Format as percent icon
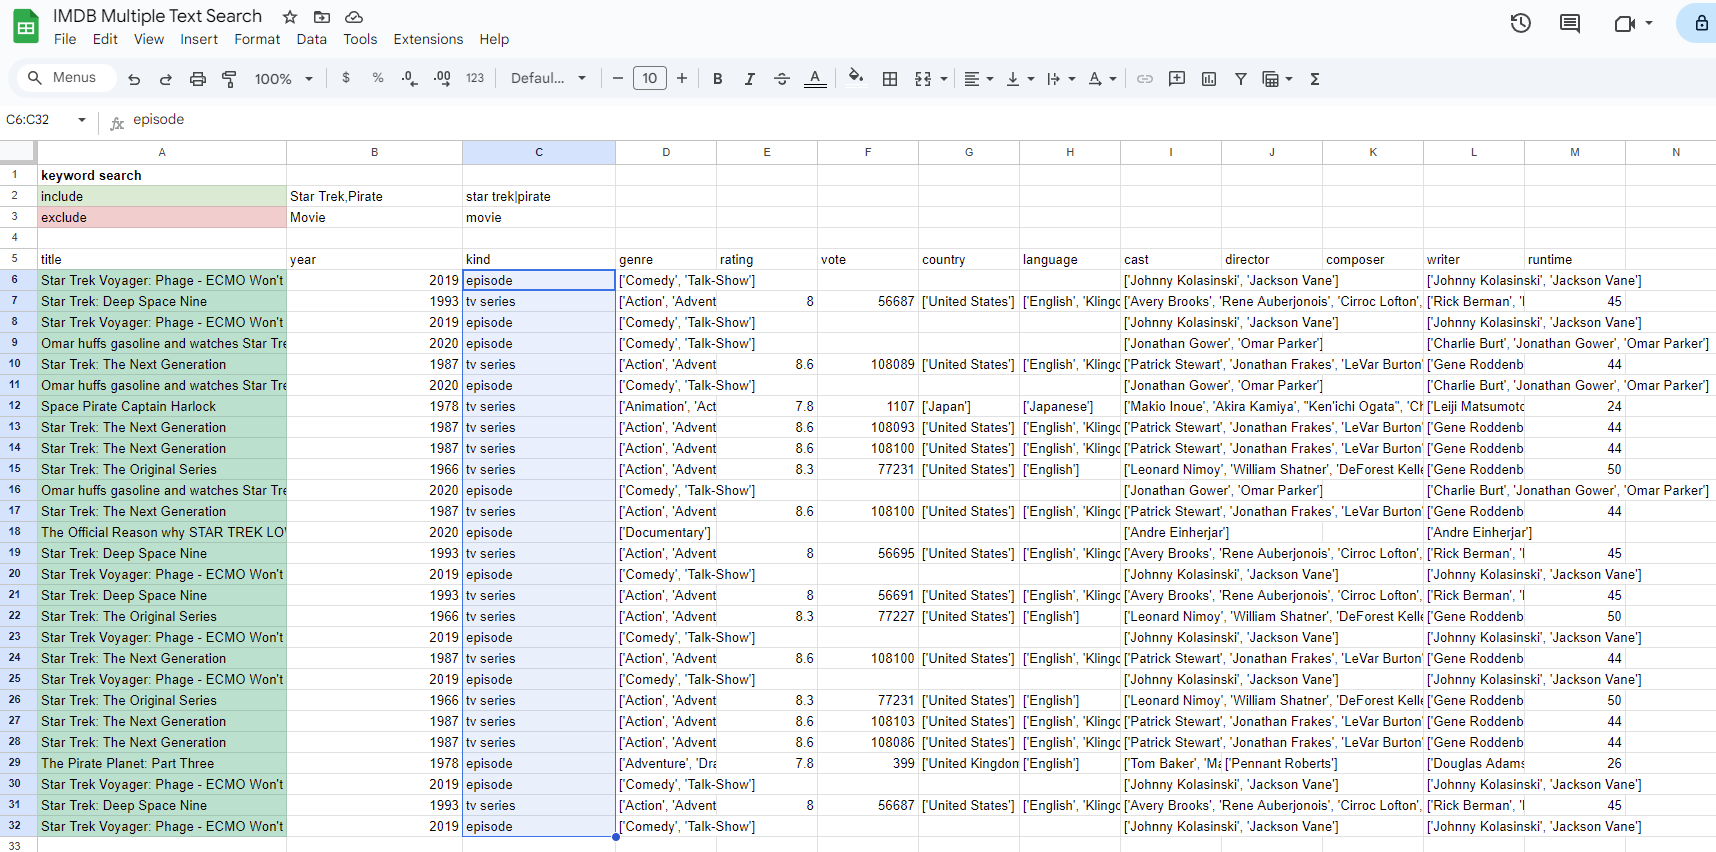Image resolution: width=1716 pixels, height=852 pixels. (x=378, y=78)
